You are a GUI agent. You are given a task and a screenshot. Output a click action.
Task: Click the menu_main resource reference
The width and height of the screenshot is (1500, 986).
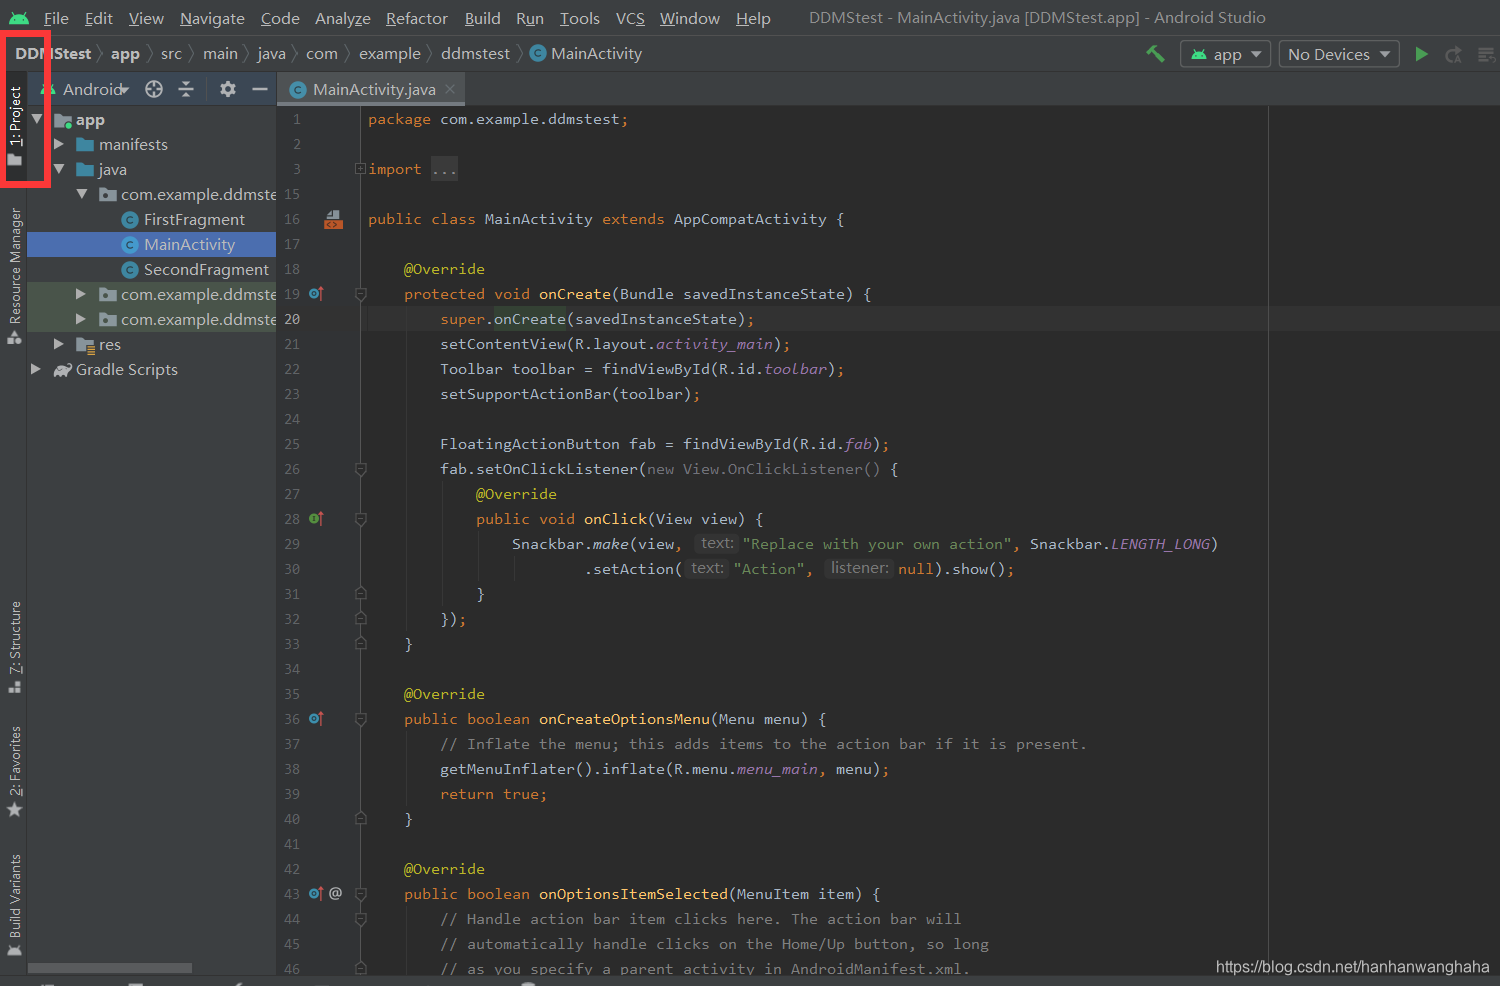pos(777,769)
